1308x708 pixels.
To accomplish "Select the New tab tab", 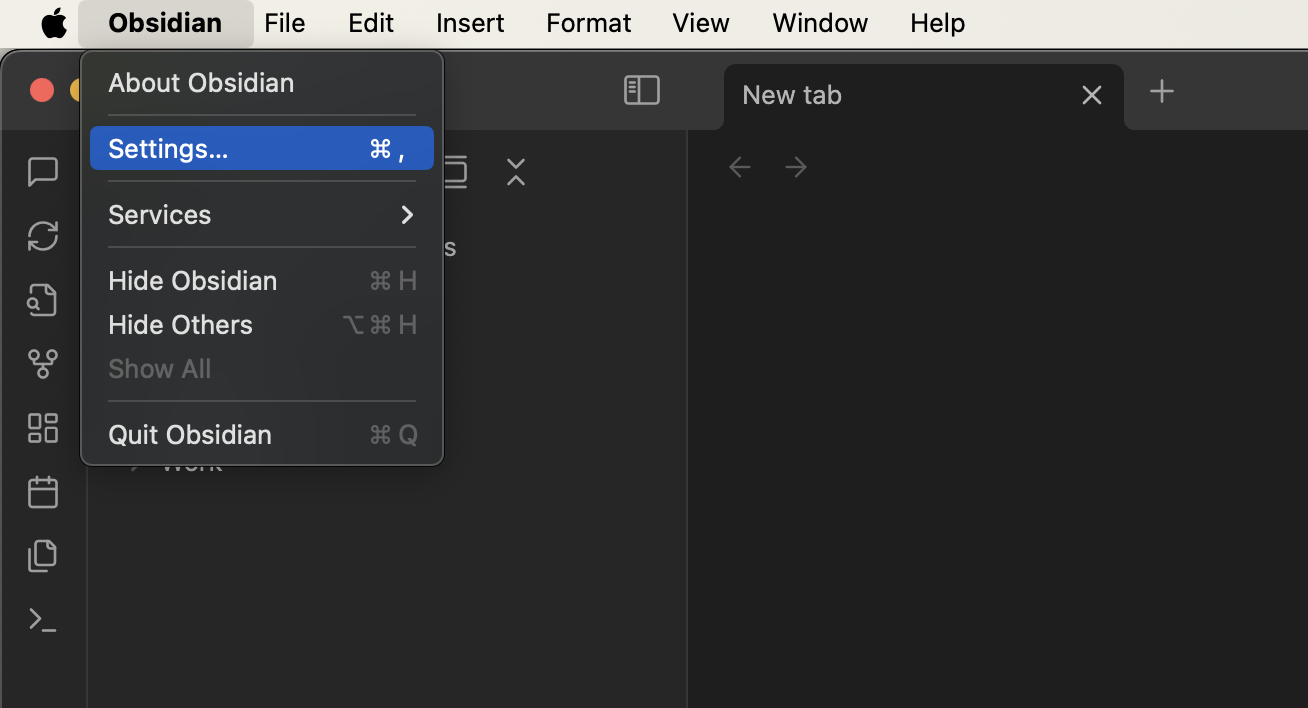I will tap(924, 96).
